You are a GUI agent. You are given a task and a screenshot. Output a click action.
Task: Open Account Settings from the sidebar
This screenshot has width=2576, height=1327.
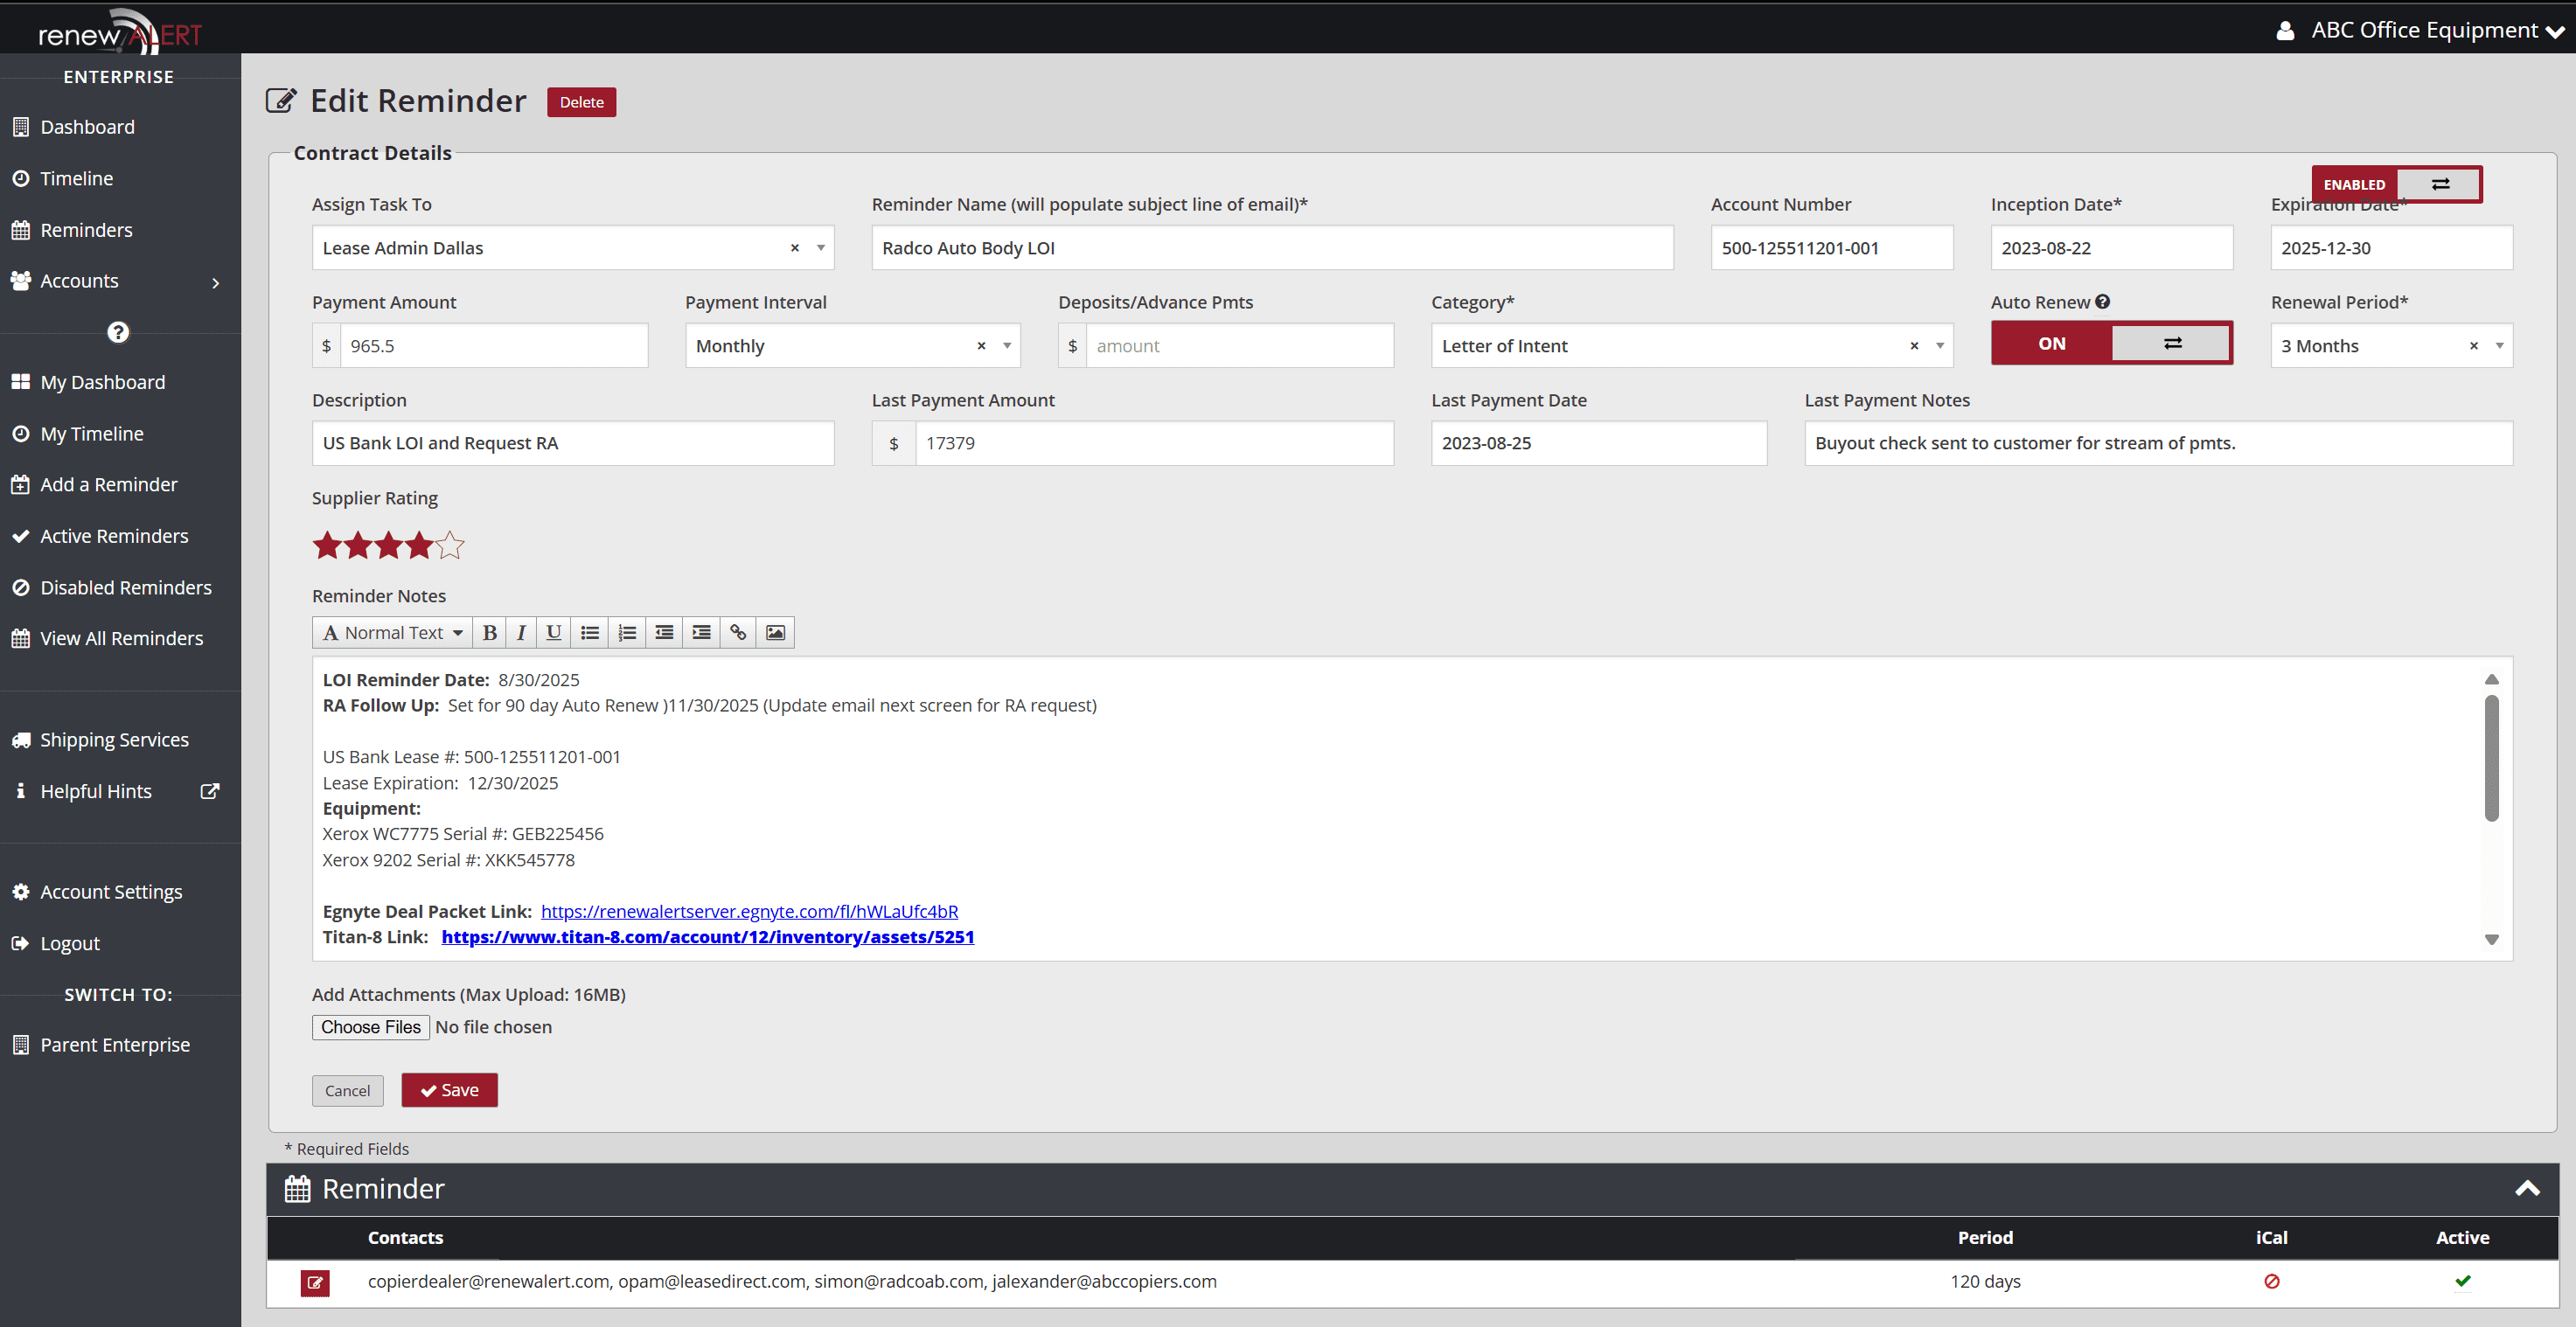click(111, 892)
